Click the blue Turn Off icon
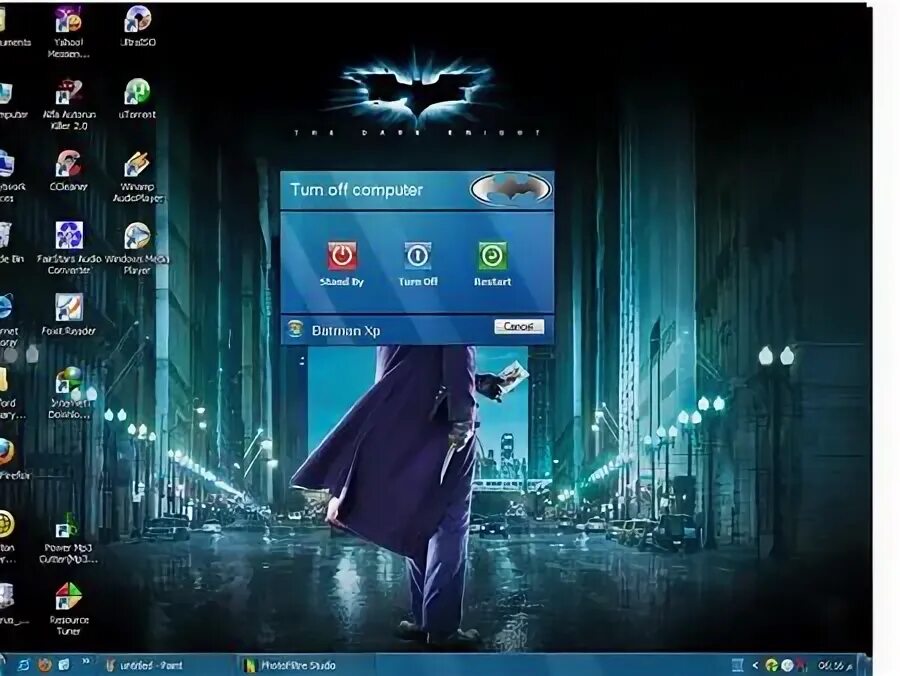Screen dimensions: 900x676 417,255
